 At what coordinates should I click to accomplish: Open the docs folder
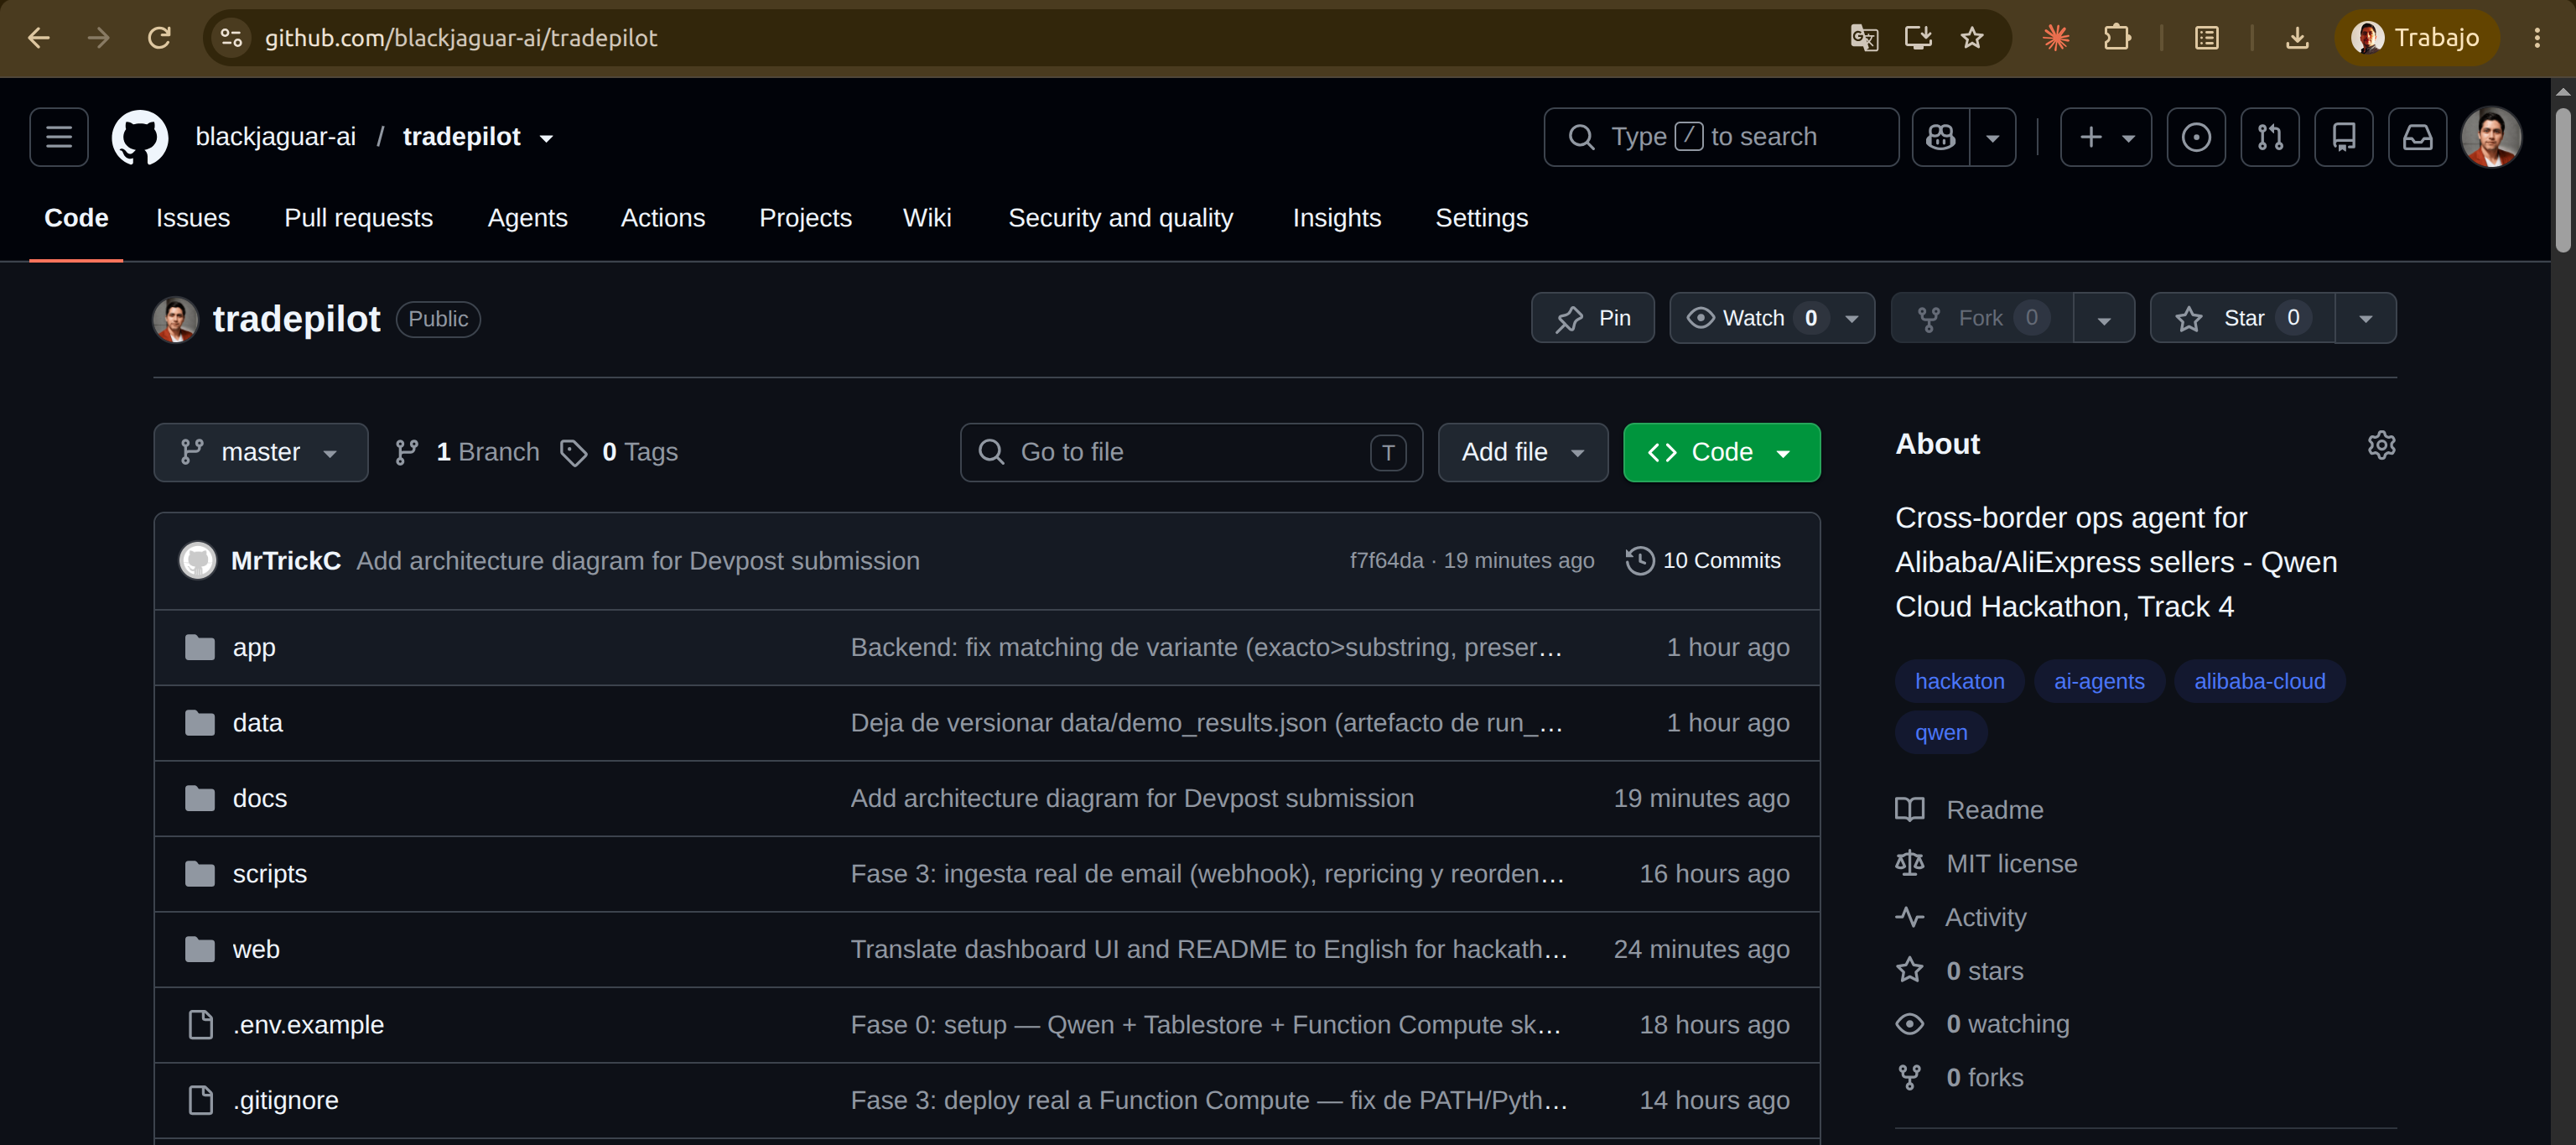click(260, 799)
